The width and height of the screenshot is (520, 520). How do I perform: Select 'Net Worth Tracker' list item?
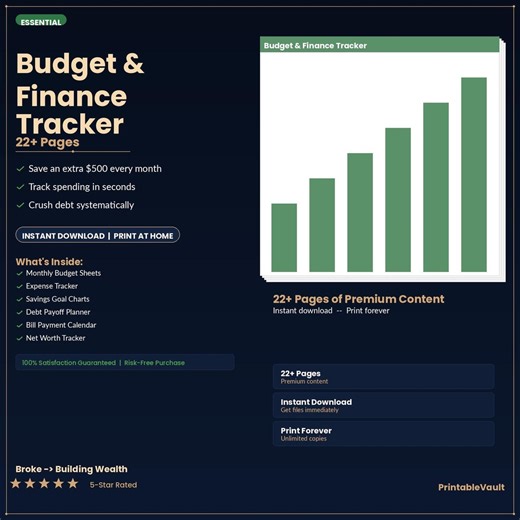click(56, 338)
